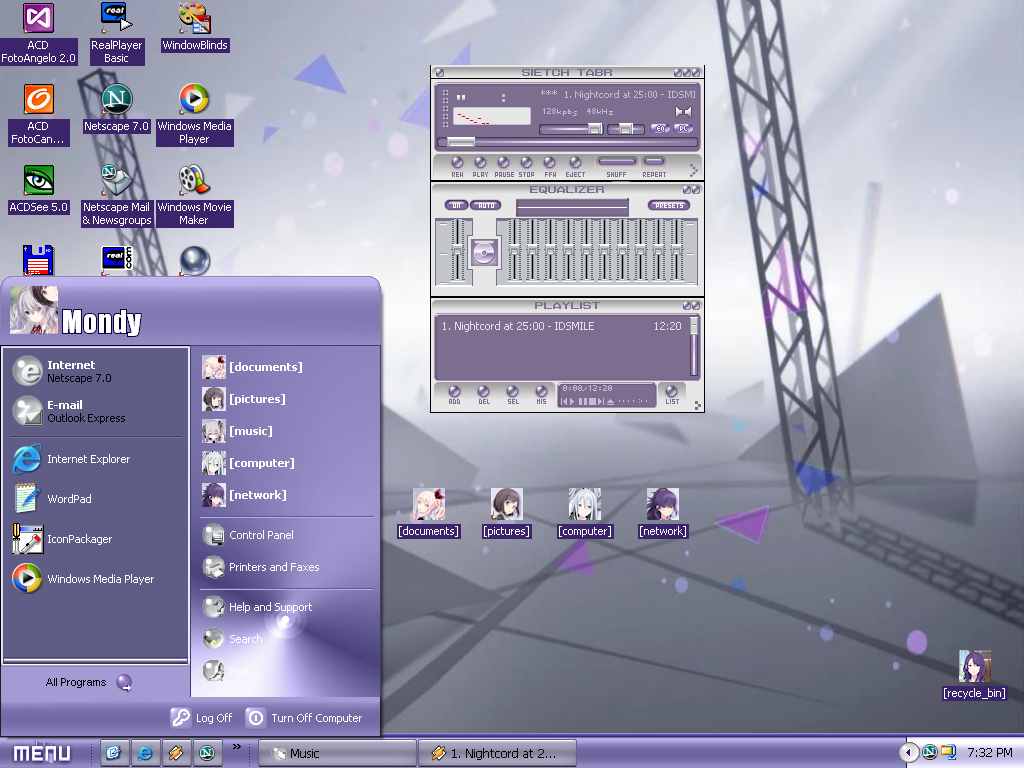The image size is (1024, 768).
Task: Toggle the equalizer ON button
Action: pos(456,205)
